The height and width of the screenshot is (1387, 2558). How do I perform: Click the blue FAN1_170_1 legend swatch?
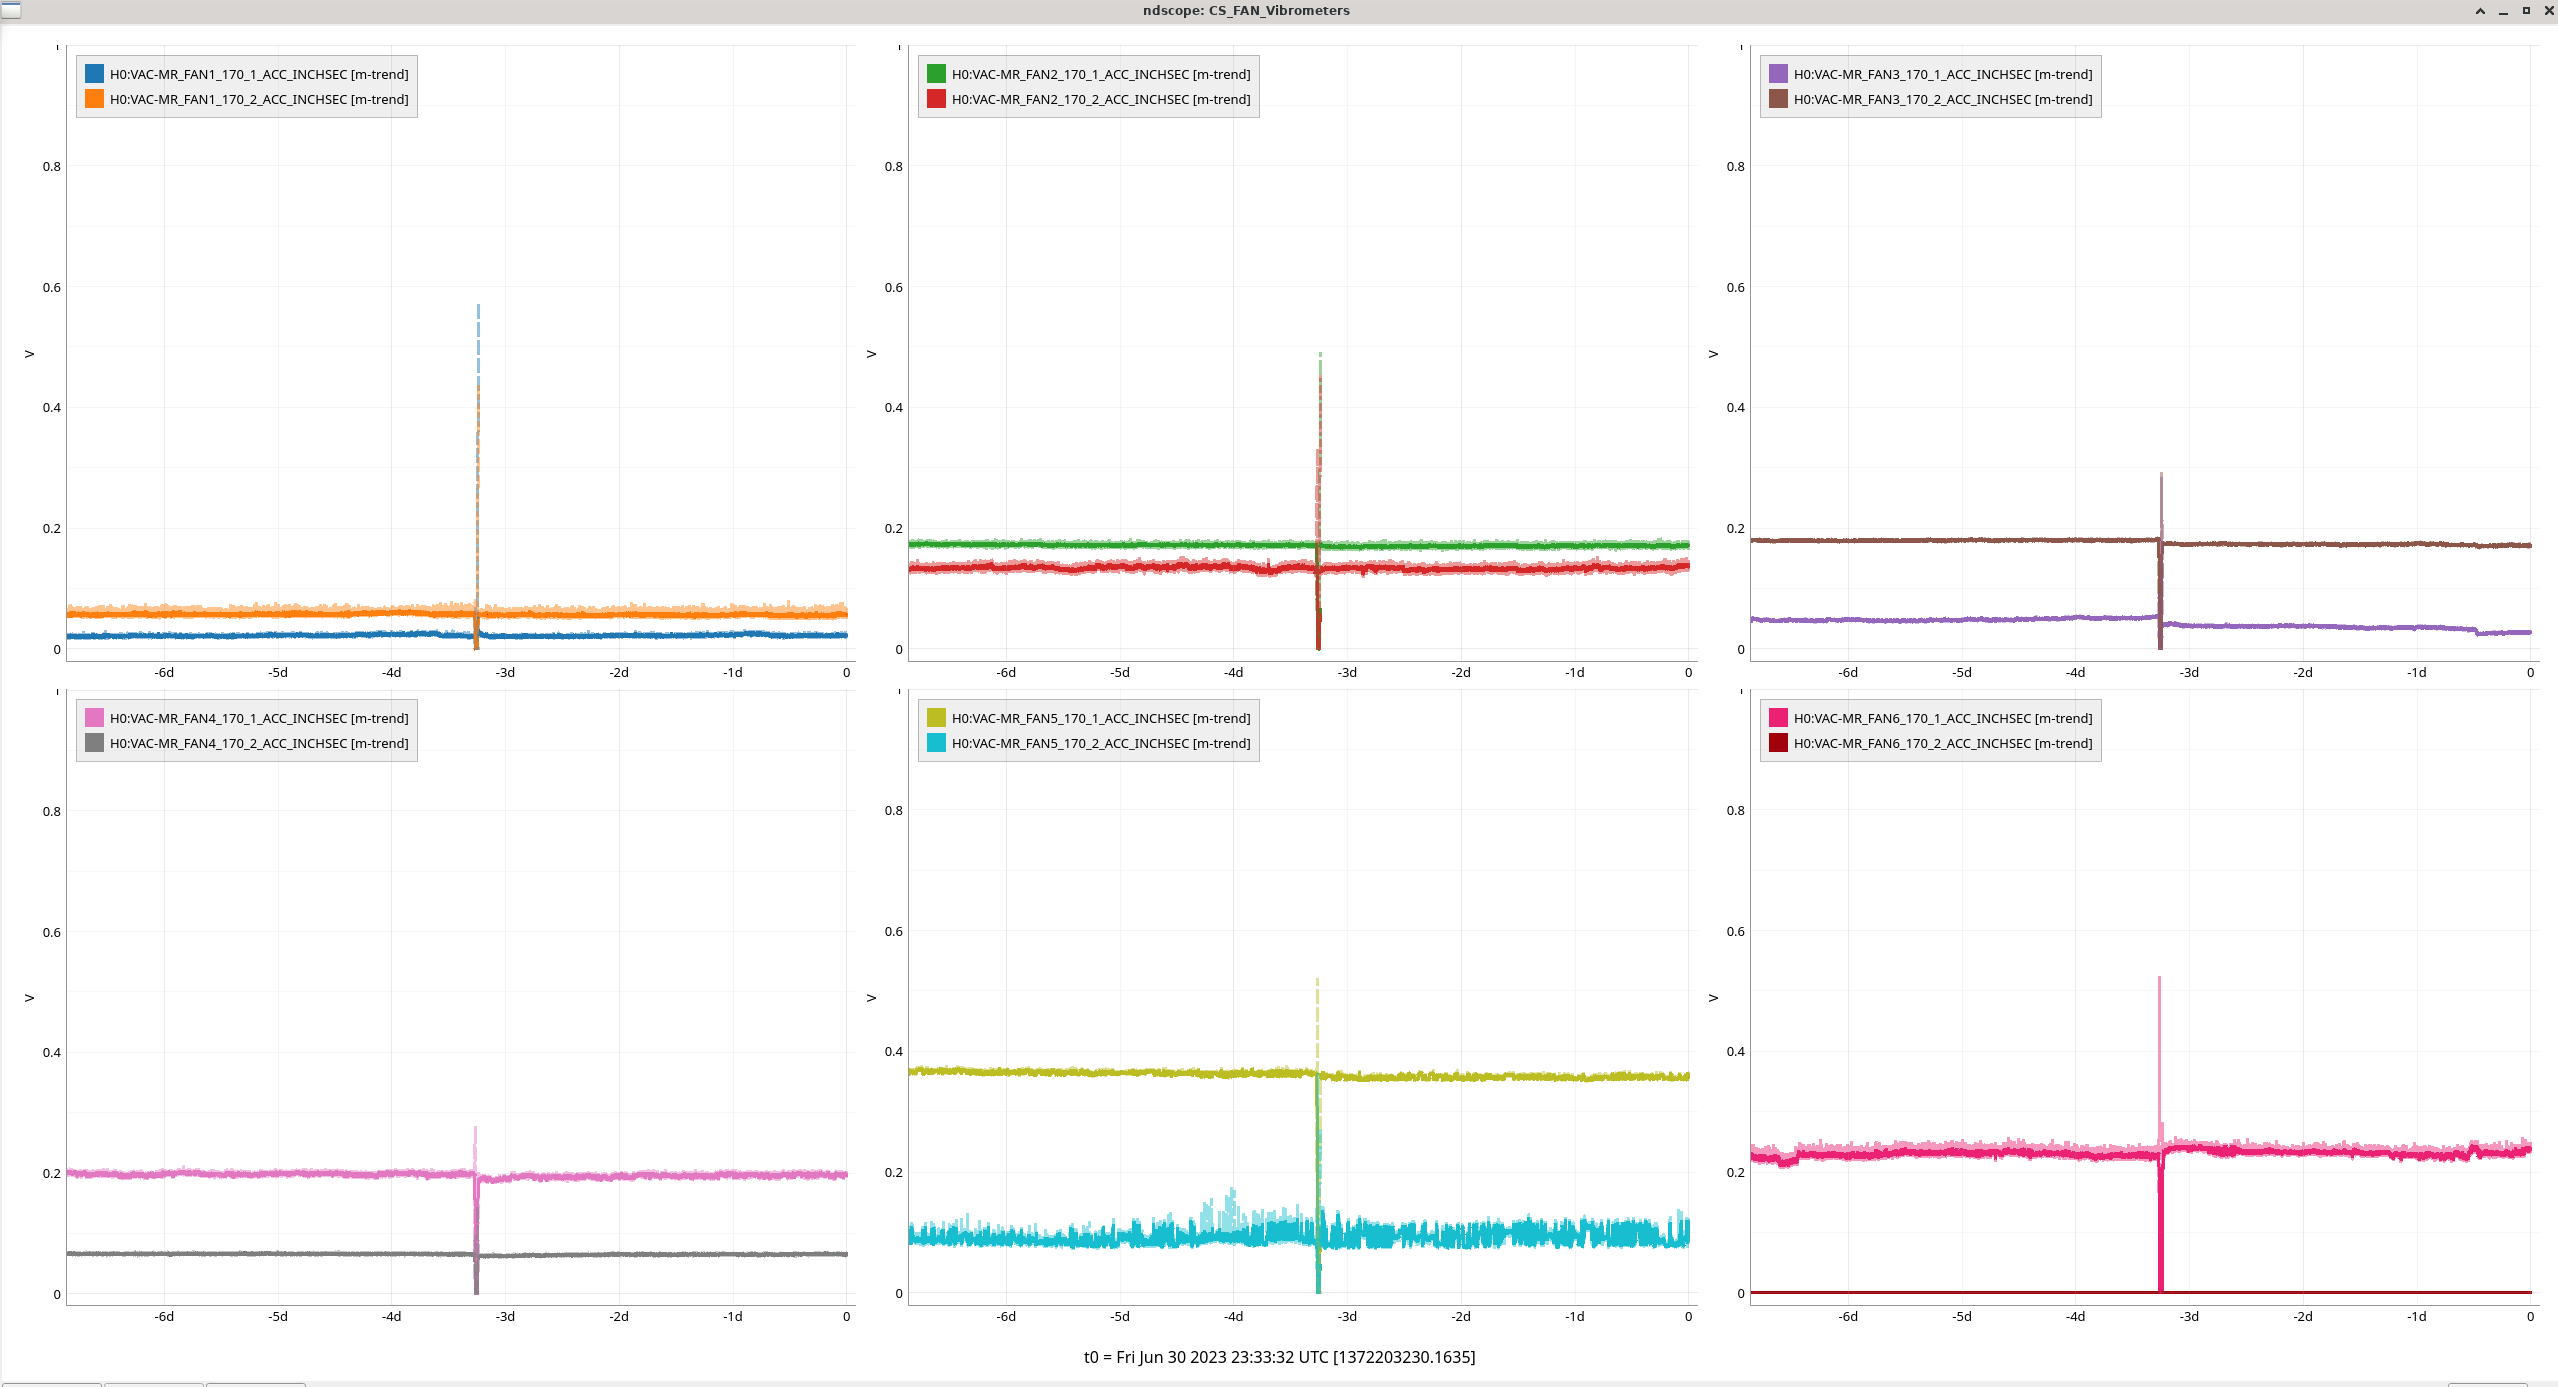(x=94, y=74)
